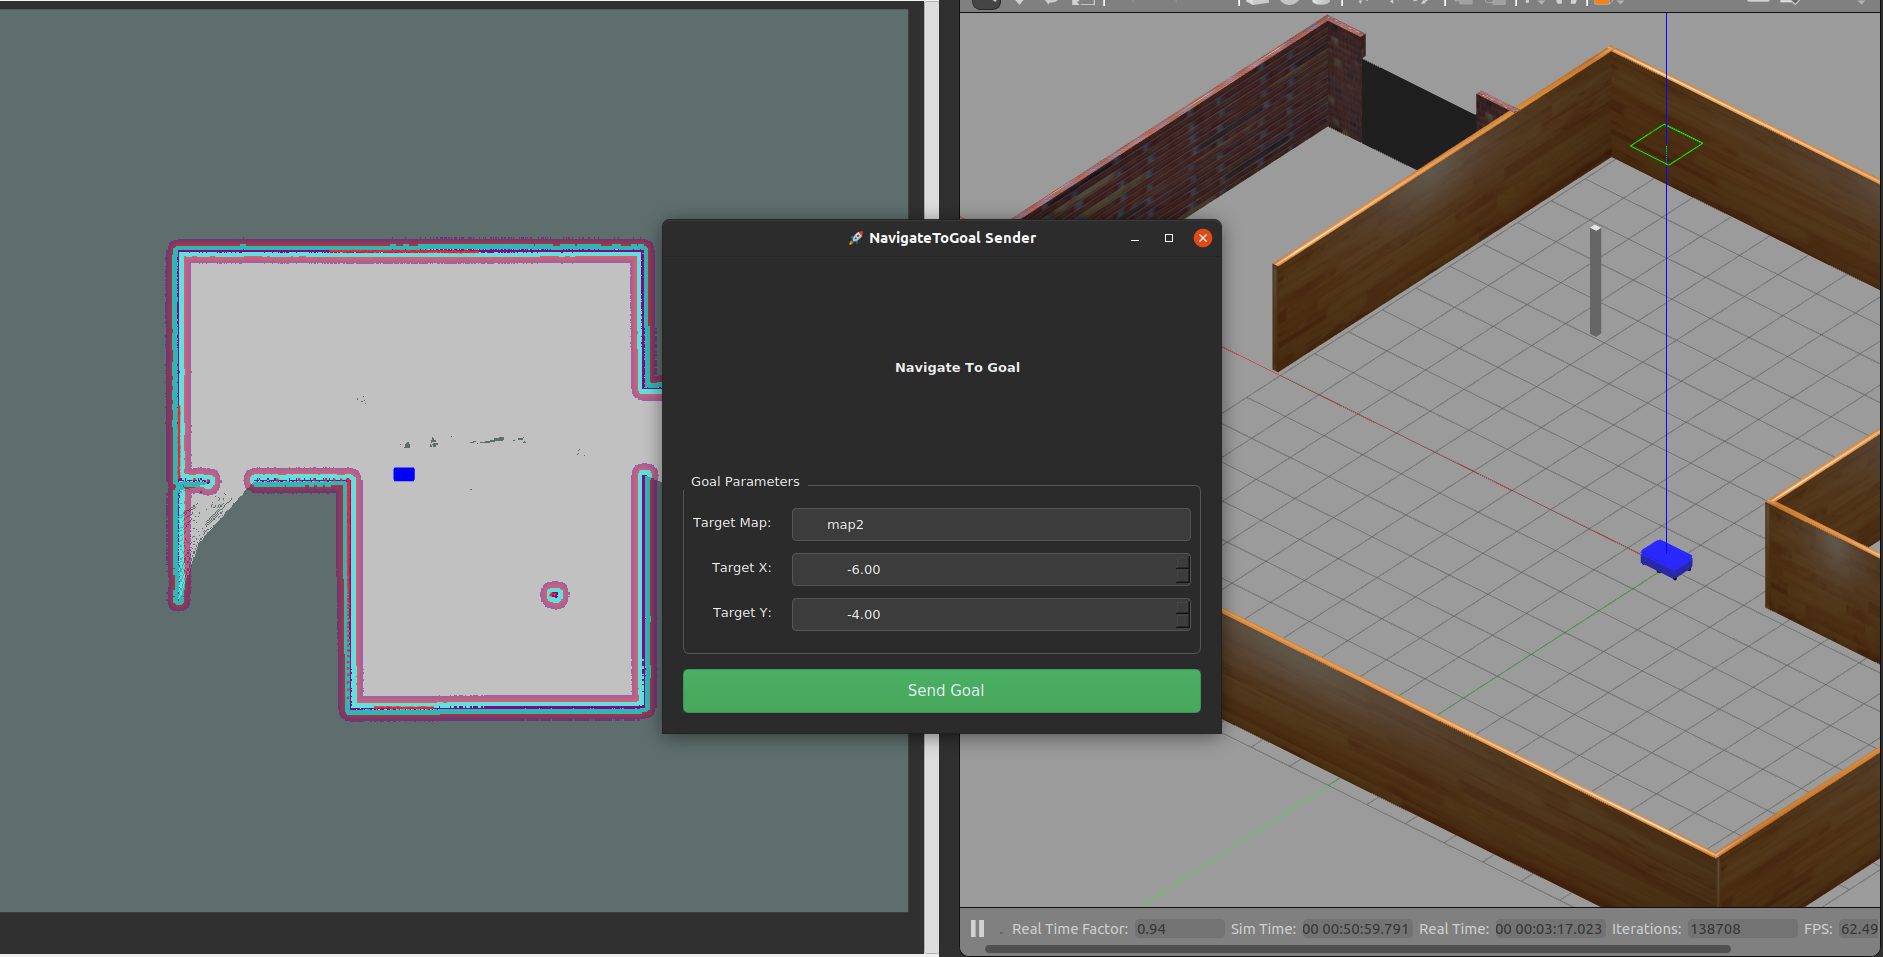The width and height of the screenshot is (1883, 957).
Task: Insert a sphere from the shapes toolbar
Action: pyautogui.click(x=1288, y=4)
